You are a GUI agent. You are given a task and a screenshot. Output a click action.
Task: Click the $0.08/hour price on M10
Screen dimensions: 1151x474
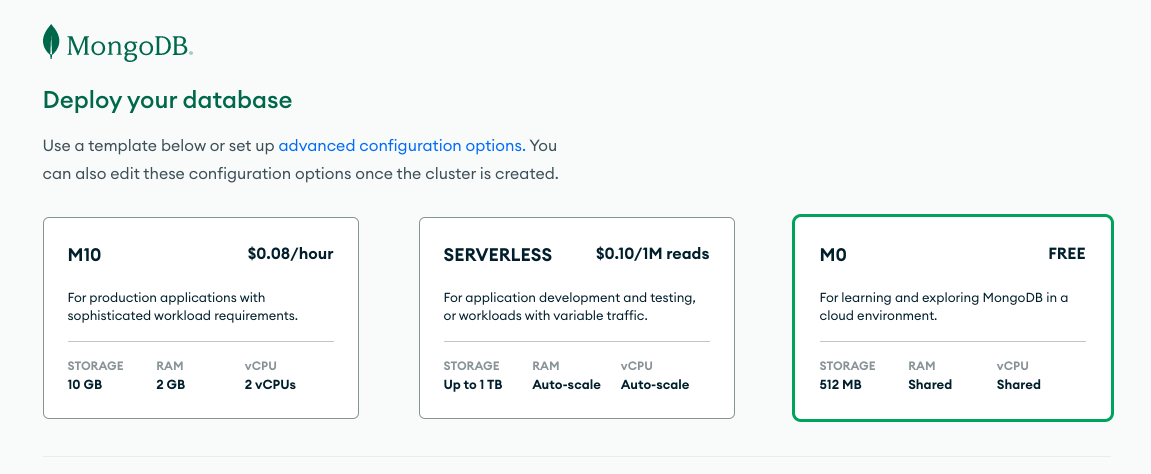coord(290,254)
